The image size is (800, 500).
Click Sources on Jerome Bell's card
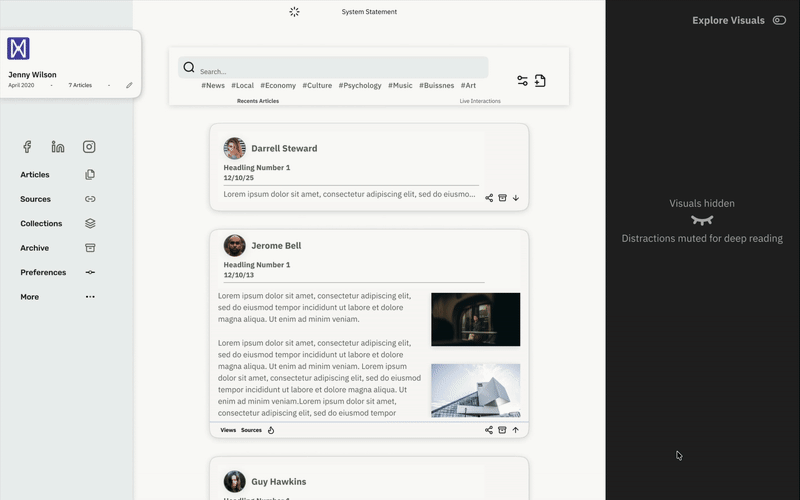pos(251,430)
